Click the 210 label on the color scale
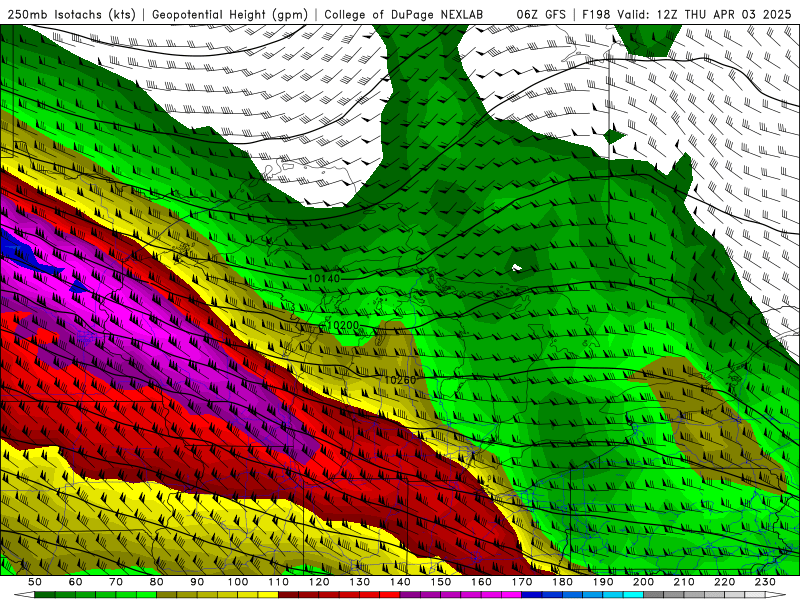This screenshot has width=800, height=600. pos(684,582)
